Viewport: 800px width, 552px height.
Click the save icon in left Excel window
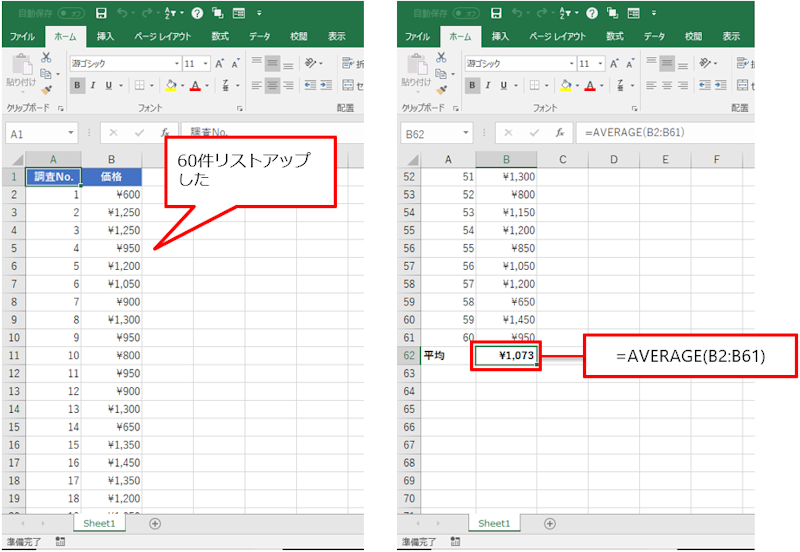[101, 13]
